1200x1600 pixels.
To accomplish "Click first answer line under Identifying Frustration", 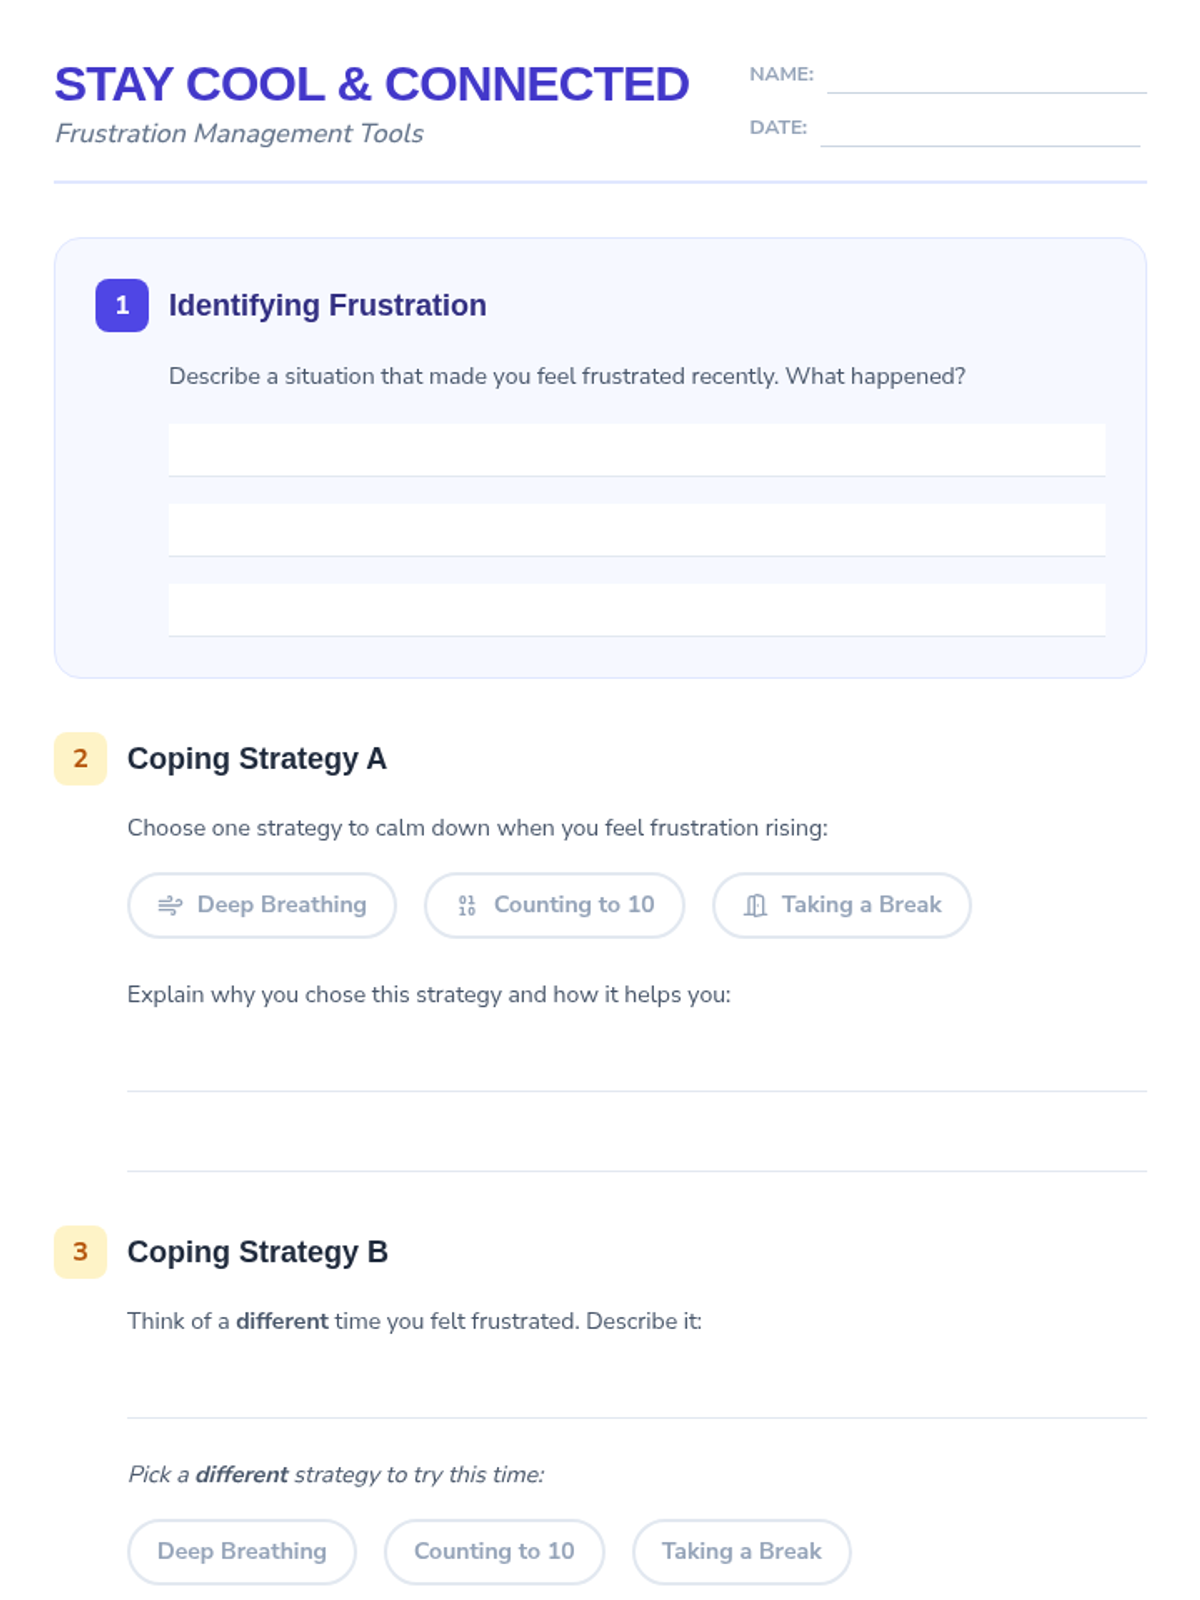I will pyautogui.click(x=637, y=450).
